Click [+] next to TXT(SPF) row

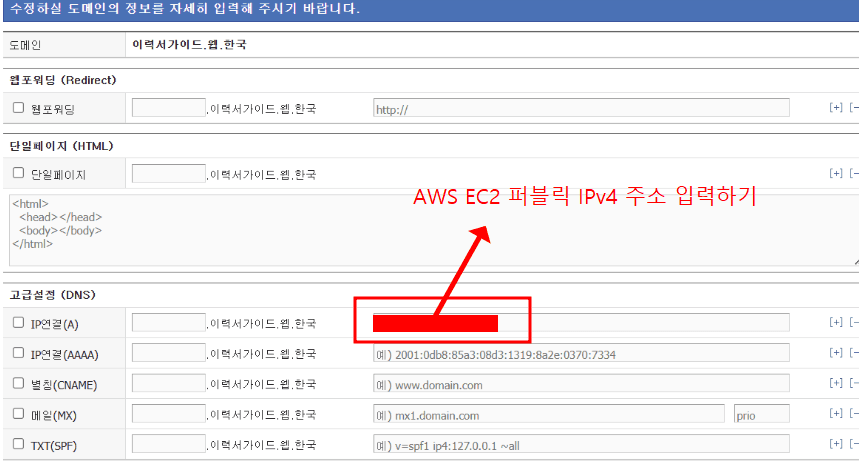tap(836, 445)
